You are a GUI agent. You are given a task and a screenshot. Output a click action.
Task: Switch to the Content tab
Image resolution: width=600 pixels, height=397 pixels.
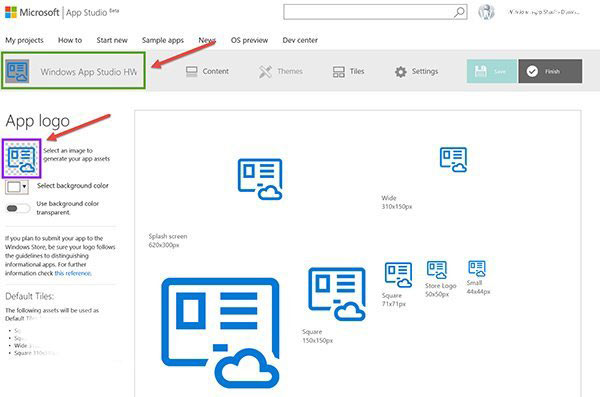(207, 72)
